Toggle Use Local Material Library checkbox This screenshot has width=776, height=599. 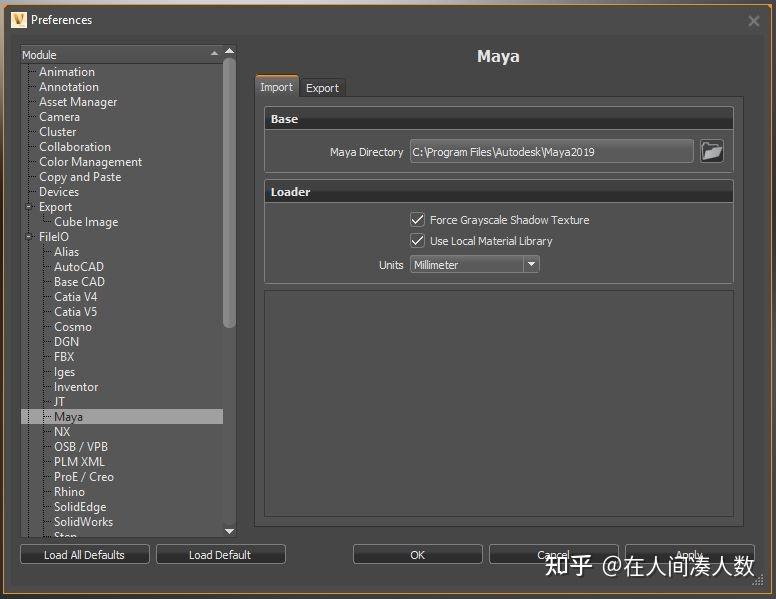417,241
